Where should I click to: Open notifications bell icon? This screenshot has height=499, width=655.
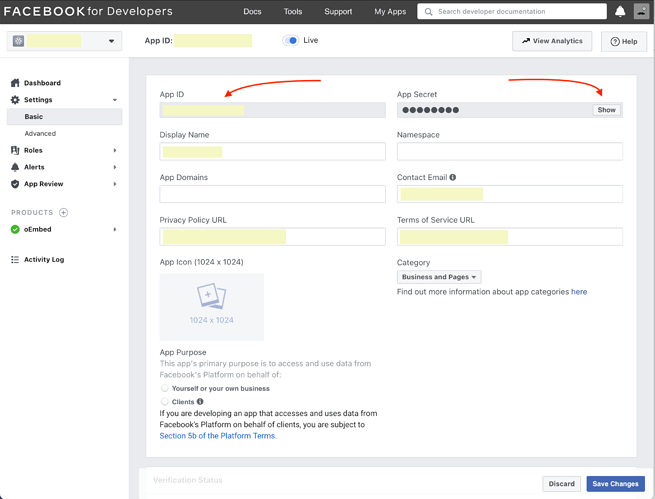tap(620, 12)
